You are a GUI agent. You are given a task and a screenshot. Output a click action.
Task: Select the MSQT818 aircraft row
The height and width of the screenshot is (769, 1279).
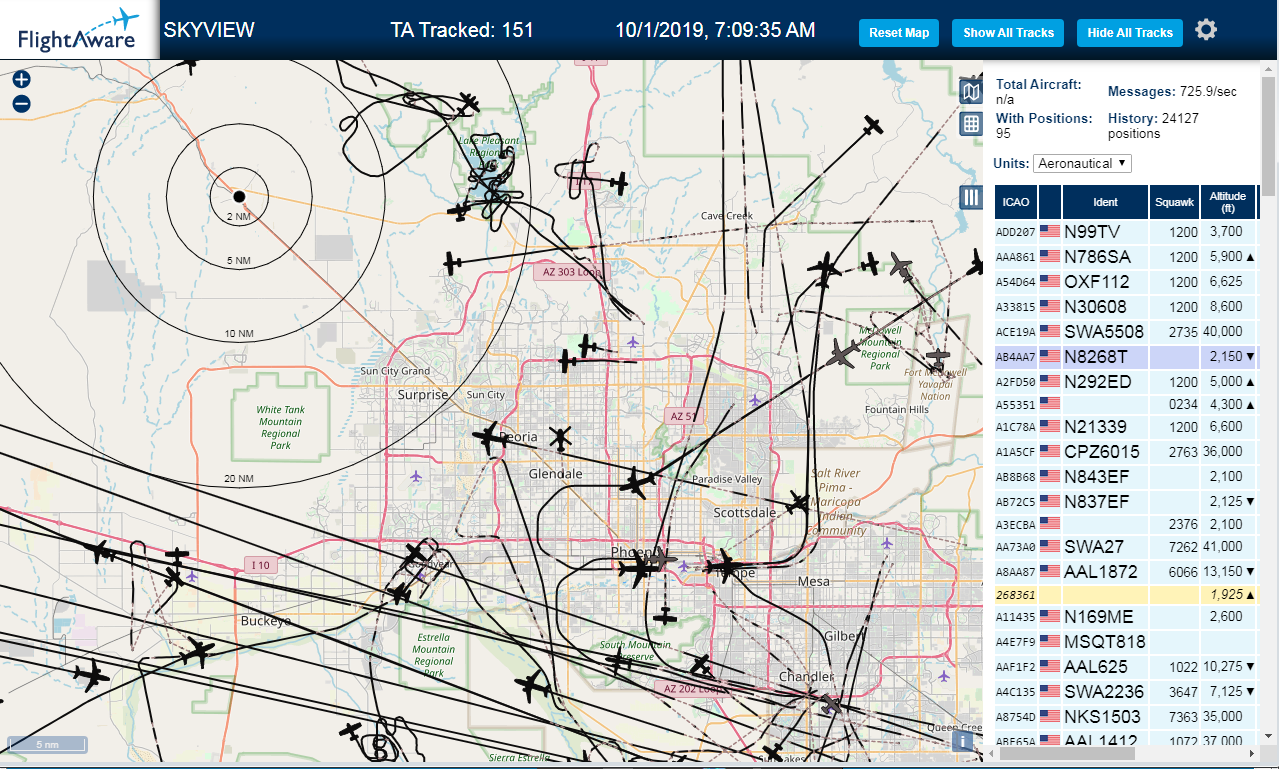[x=1127, y=641]
